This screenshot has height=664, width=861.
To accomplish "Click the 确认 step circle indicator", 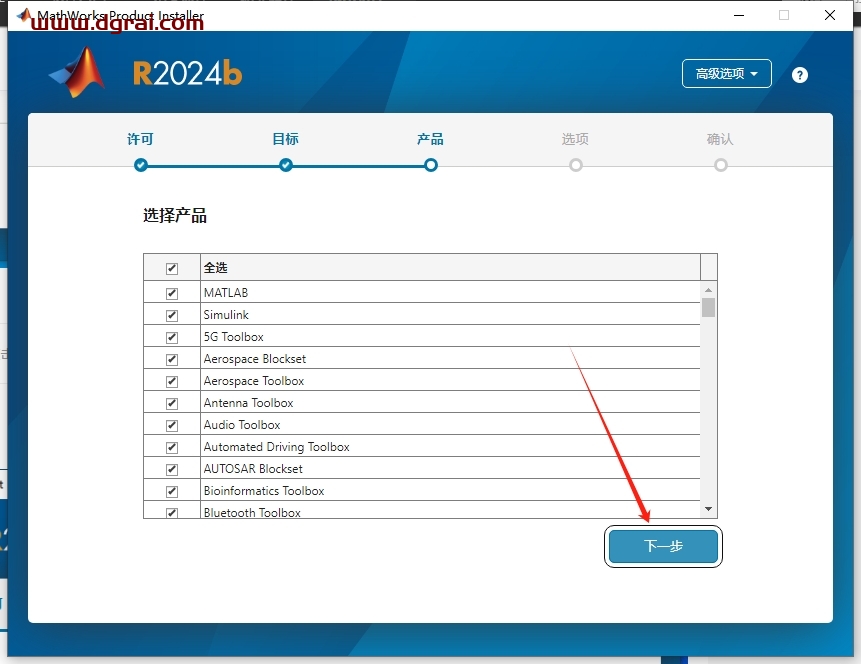I will click(x=721, y=165).
